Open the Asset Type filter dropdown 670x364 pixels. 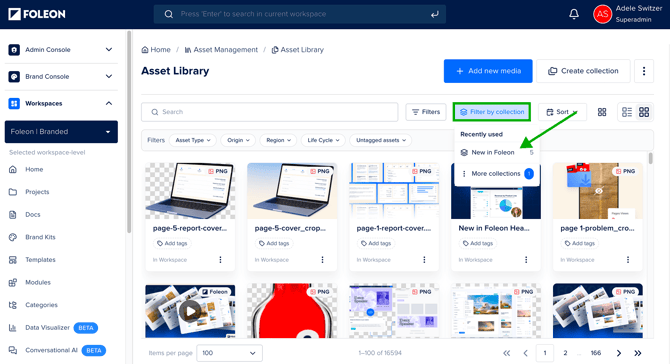193,140
